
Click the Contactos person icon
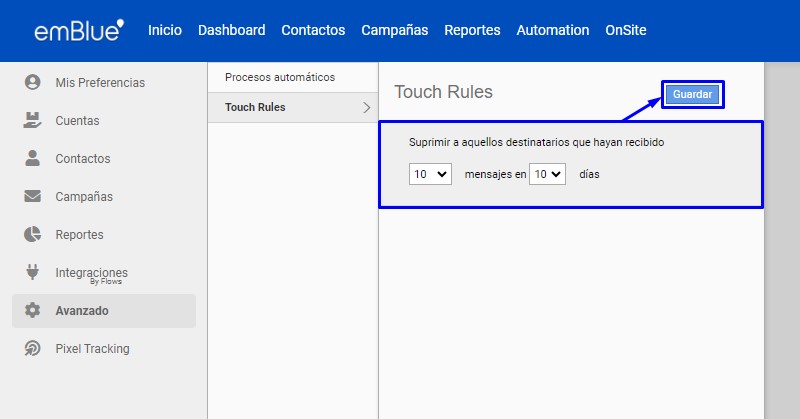pyautogui.click(x=33, y=158)
